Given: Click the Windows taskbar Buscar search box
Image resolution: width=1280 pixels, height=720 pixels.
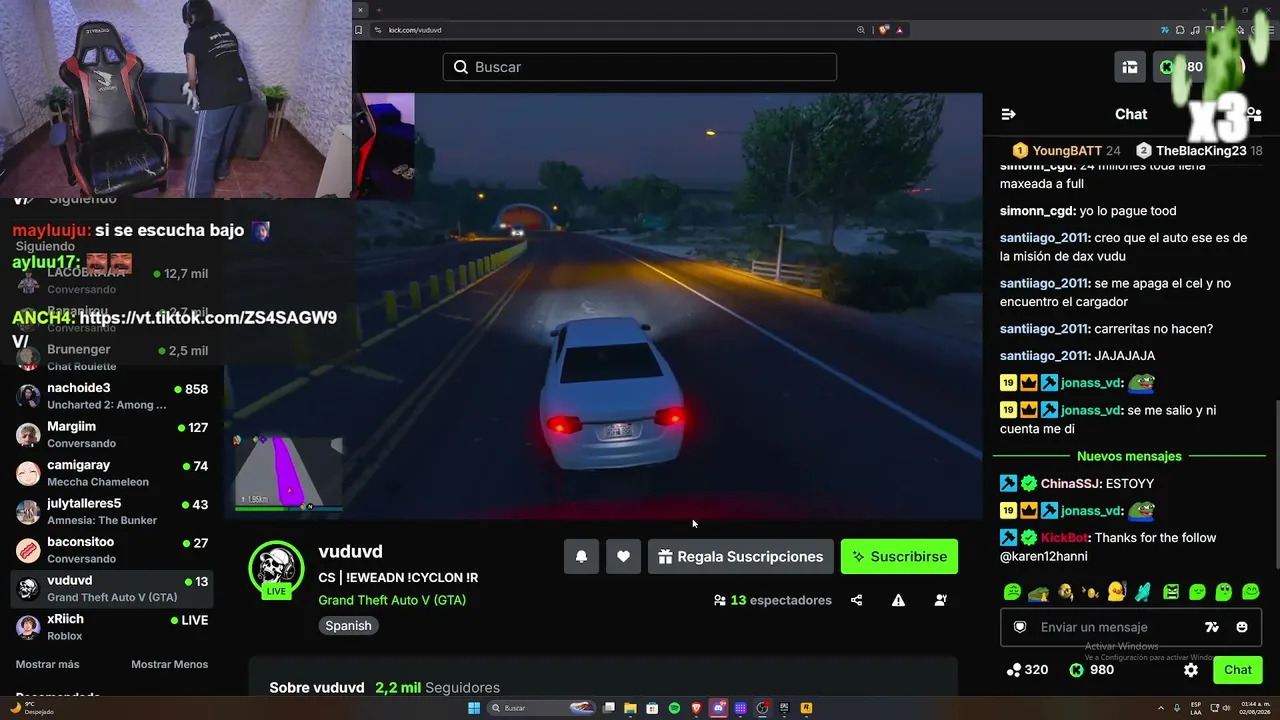Looking at the screenshot, I should (540, 708).
